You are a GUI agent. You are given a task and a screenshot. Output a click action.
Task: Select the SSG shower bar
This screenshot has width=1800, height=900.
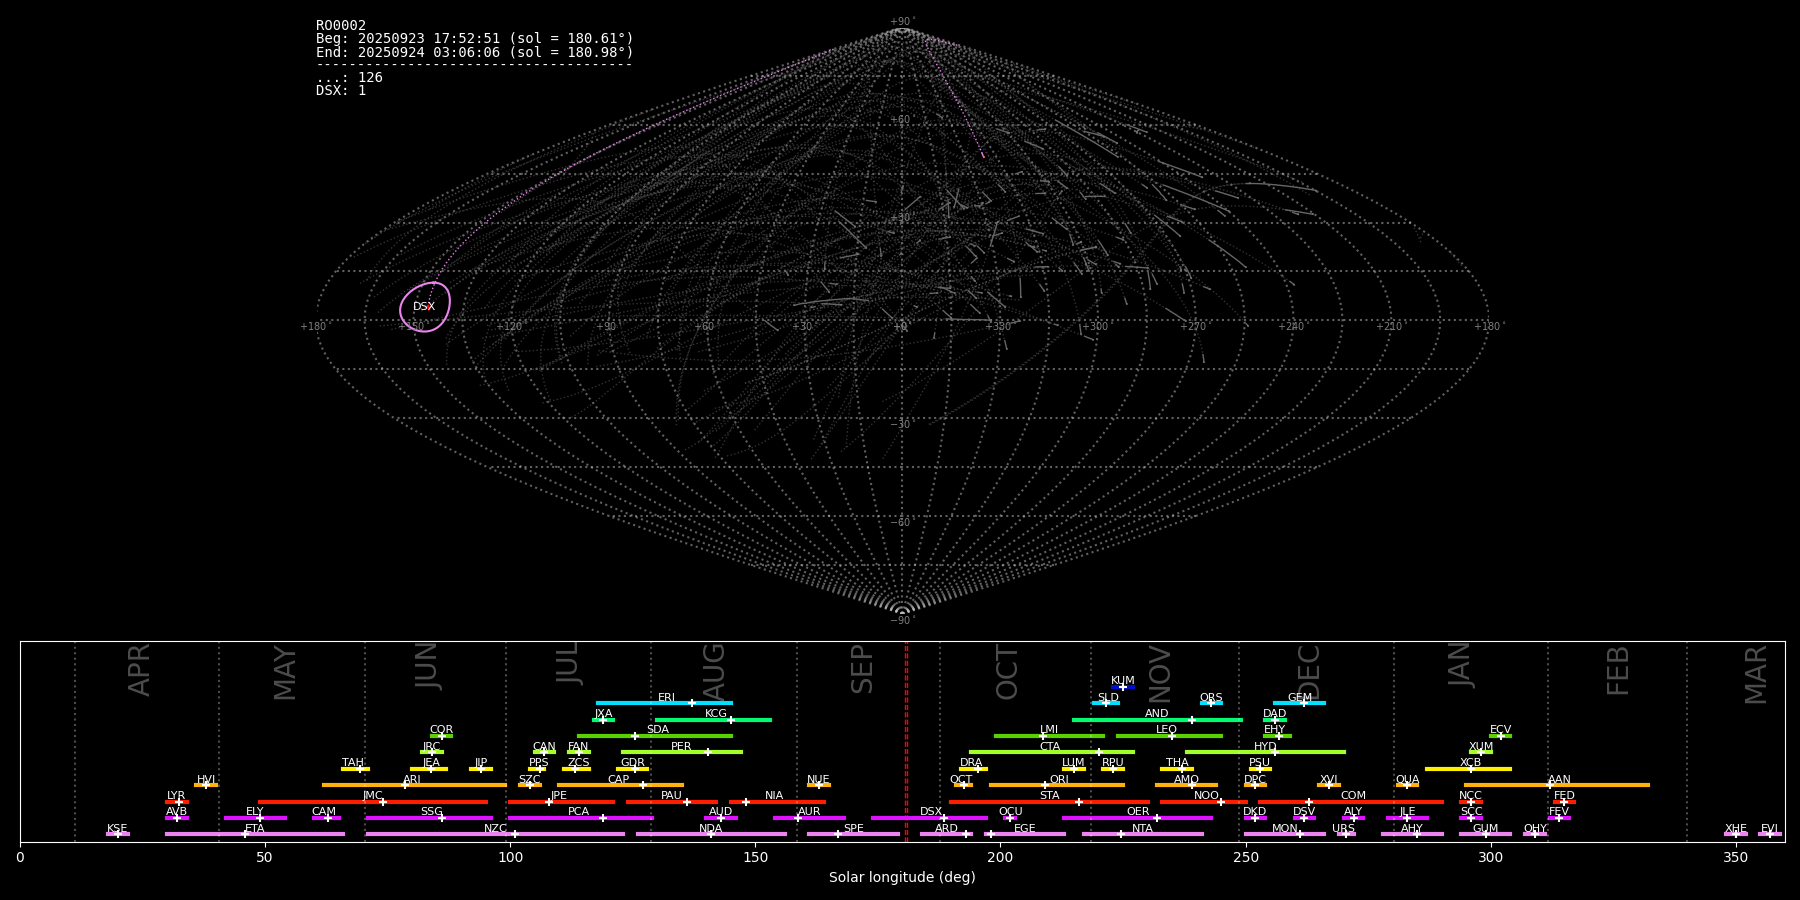pos(429,818)
